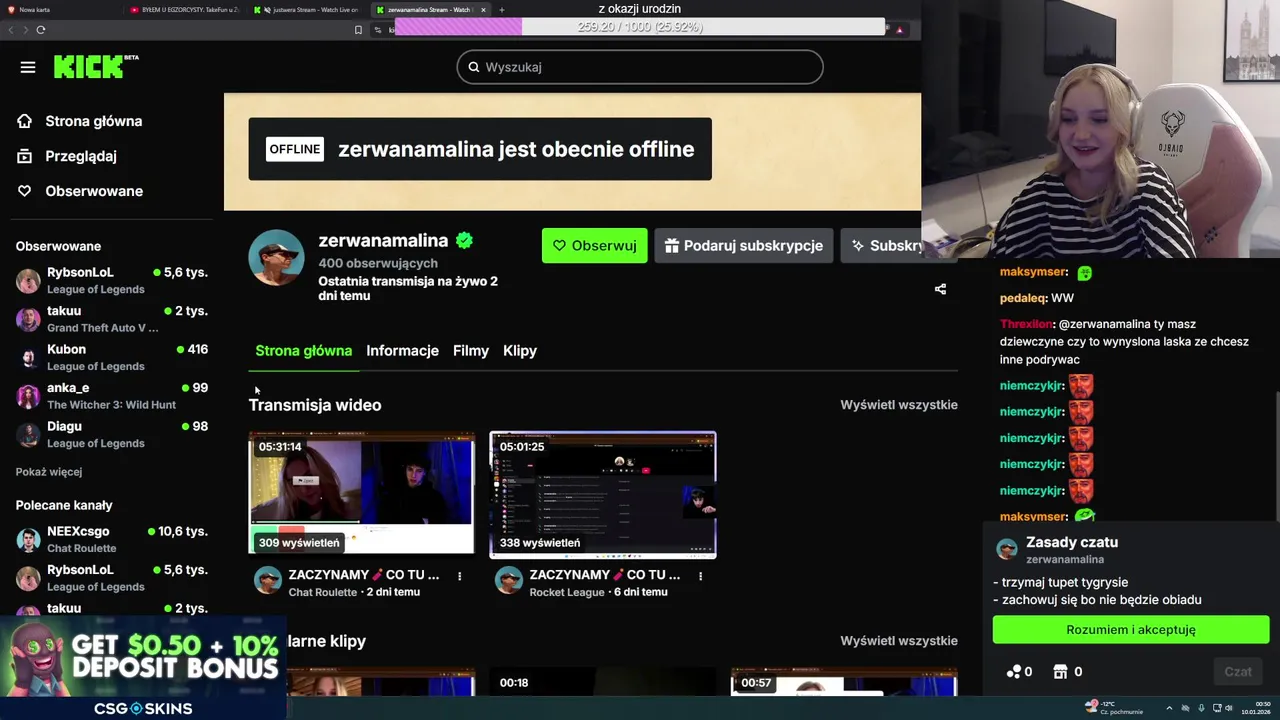Click NEEXcsgo's avatar under Polecane kanały

coord(28,539)
